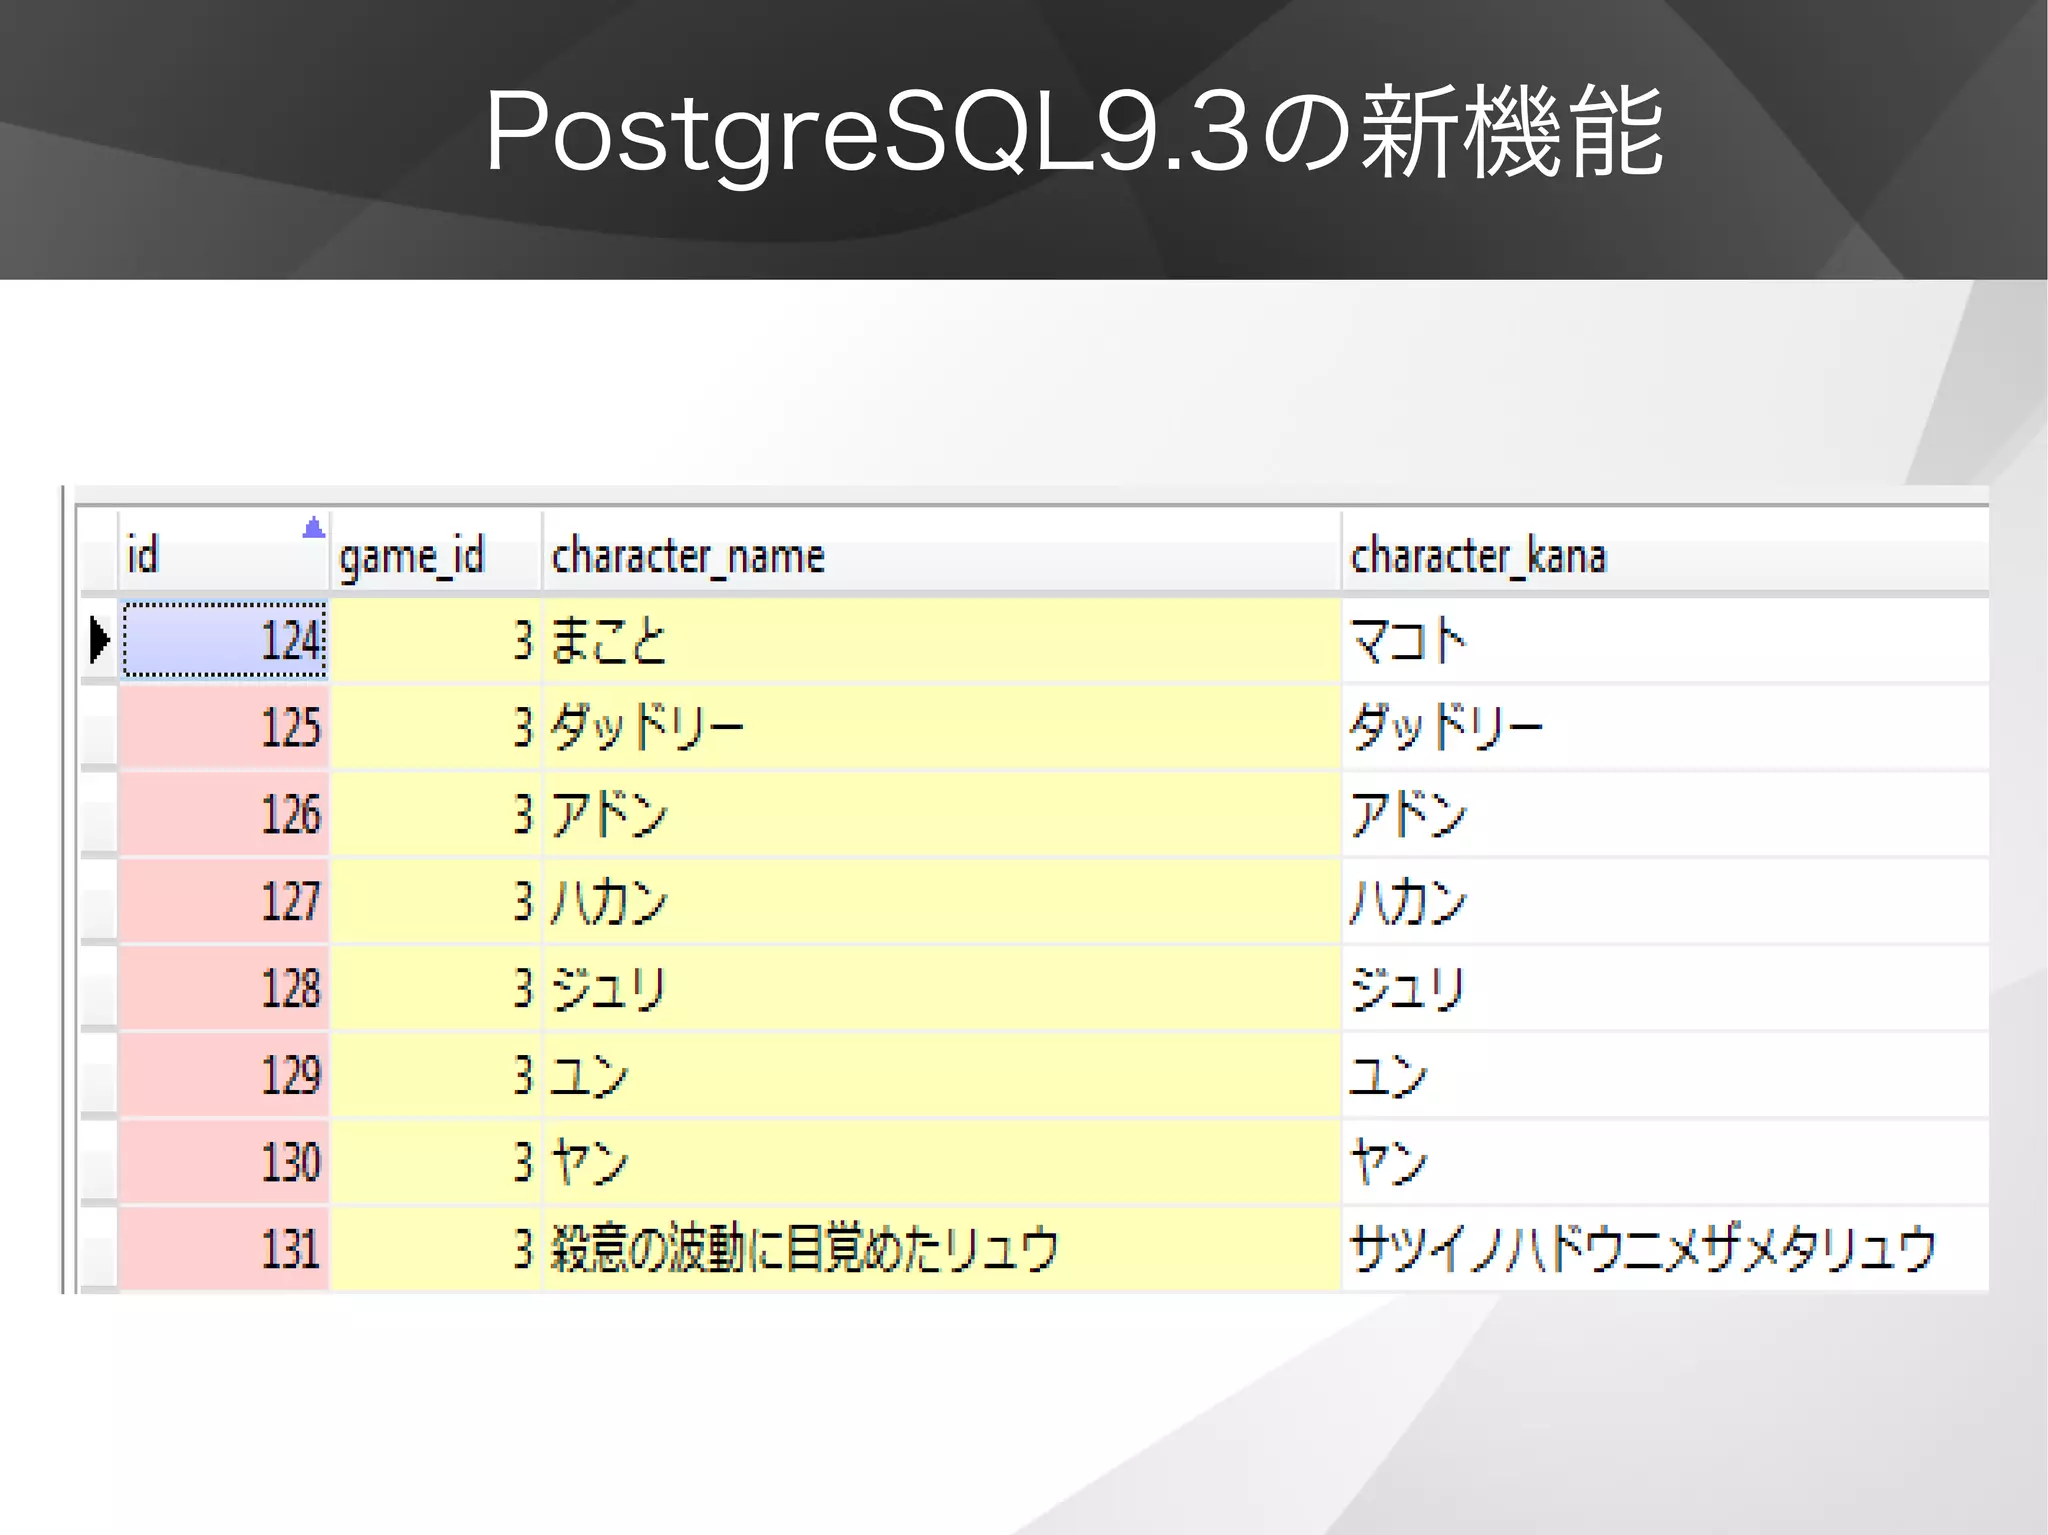Click the character_kana column header

(1665, 553)
